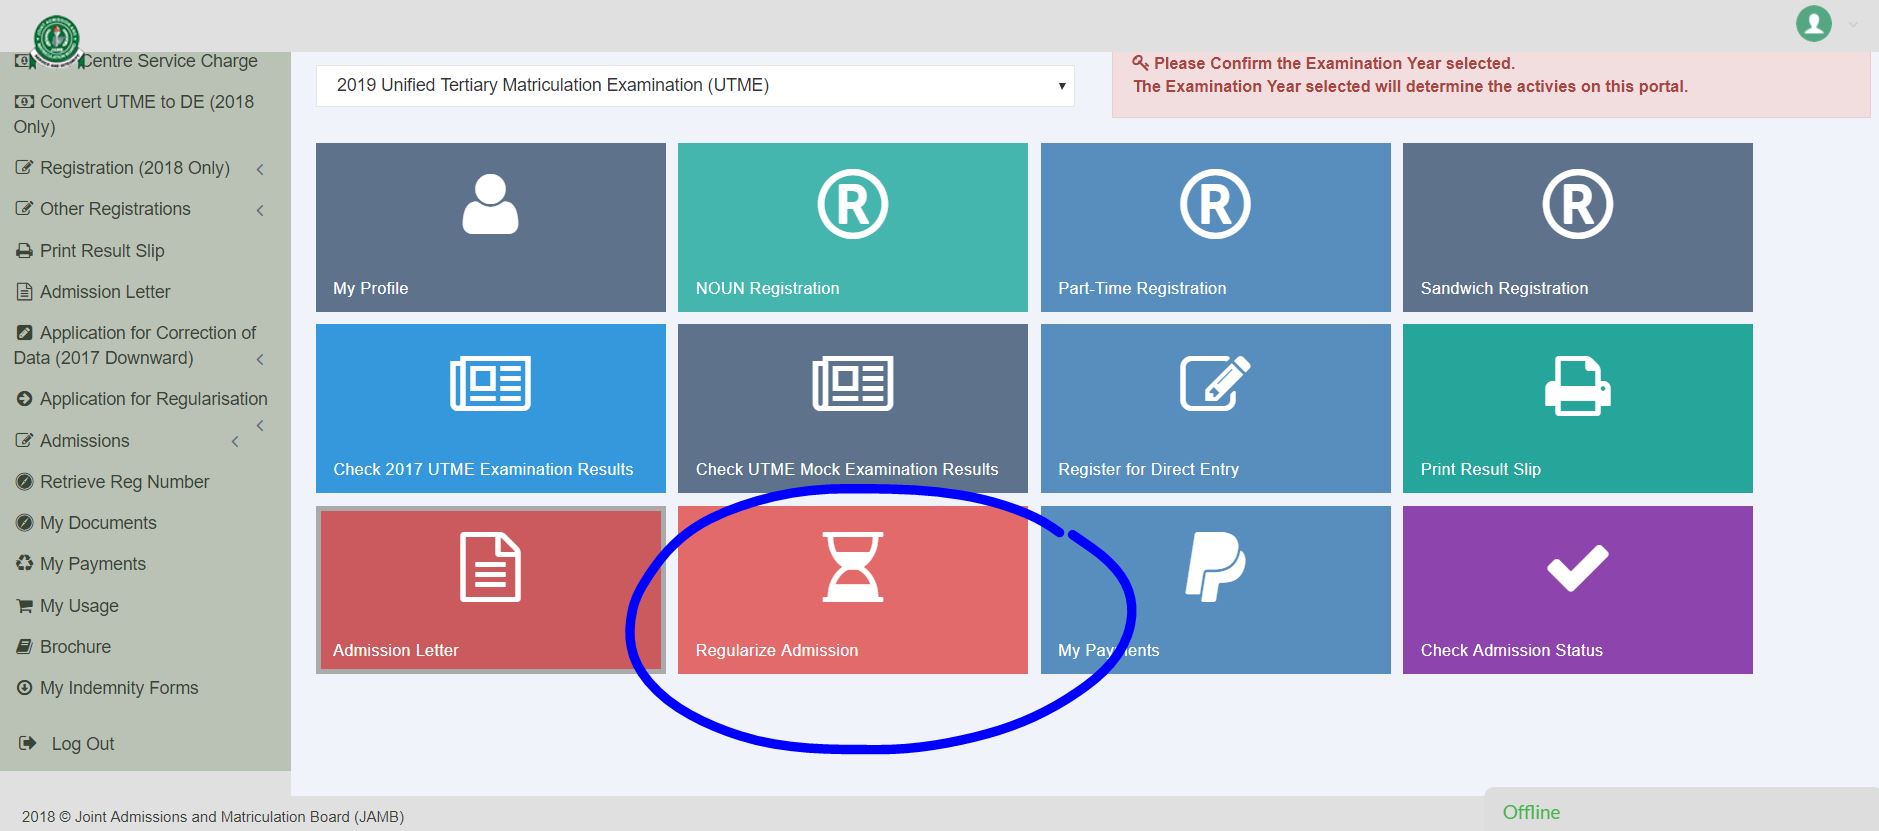Image resolution: width=1879 pixels, height=831 pixels.
Task: Click the My Profile tile label
Action: coord(370,288)
